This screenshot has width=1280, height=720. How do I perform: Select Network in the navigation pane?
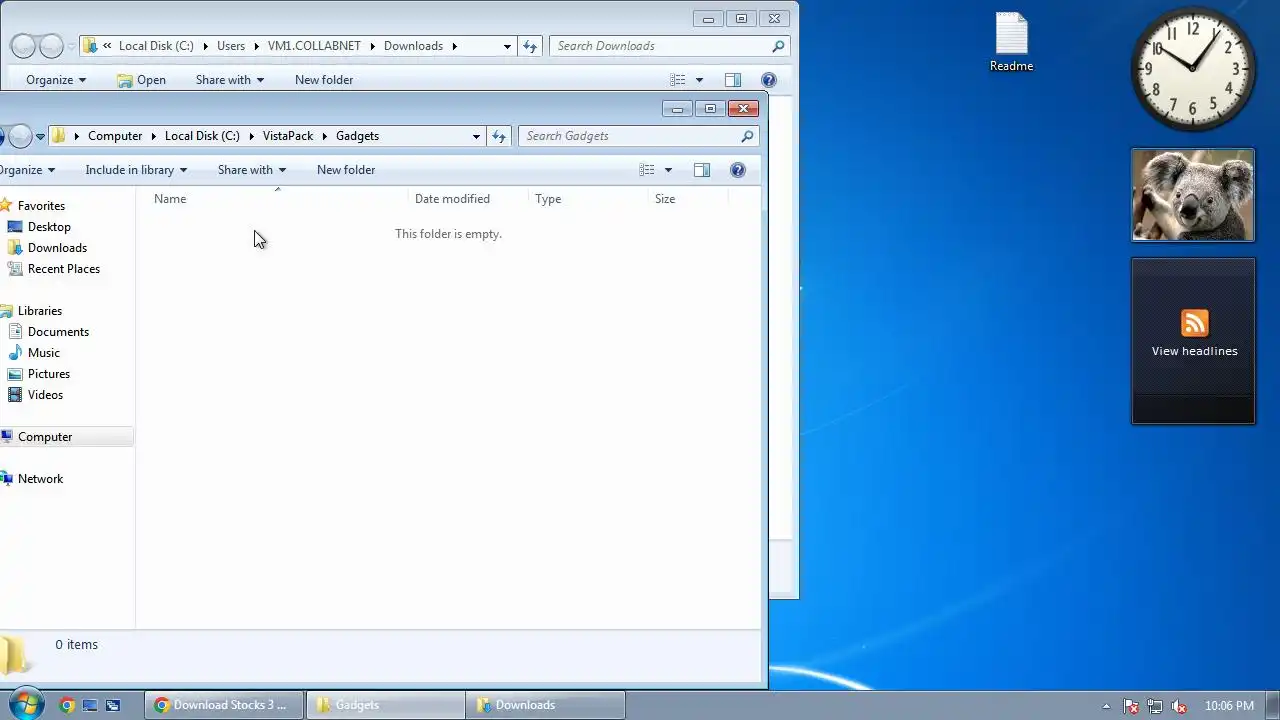[40, 479]
